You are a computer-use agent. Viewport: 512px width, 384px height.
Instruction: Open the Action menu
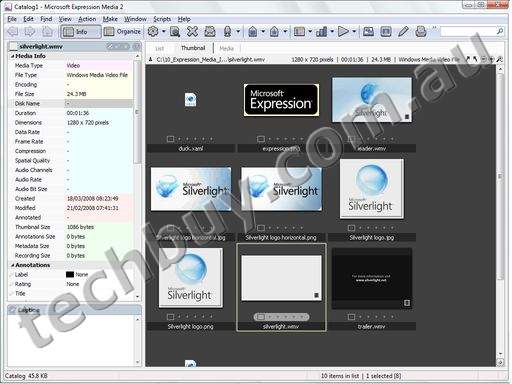[87, 19]
